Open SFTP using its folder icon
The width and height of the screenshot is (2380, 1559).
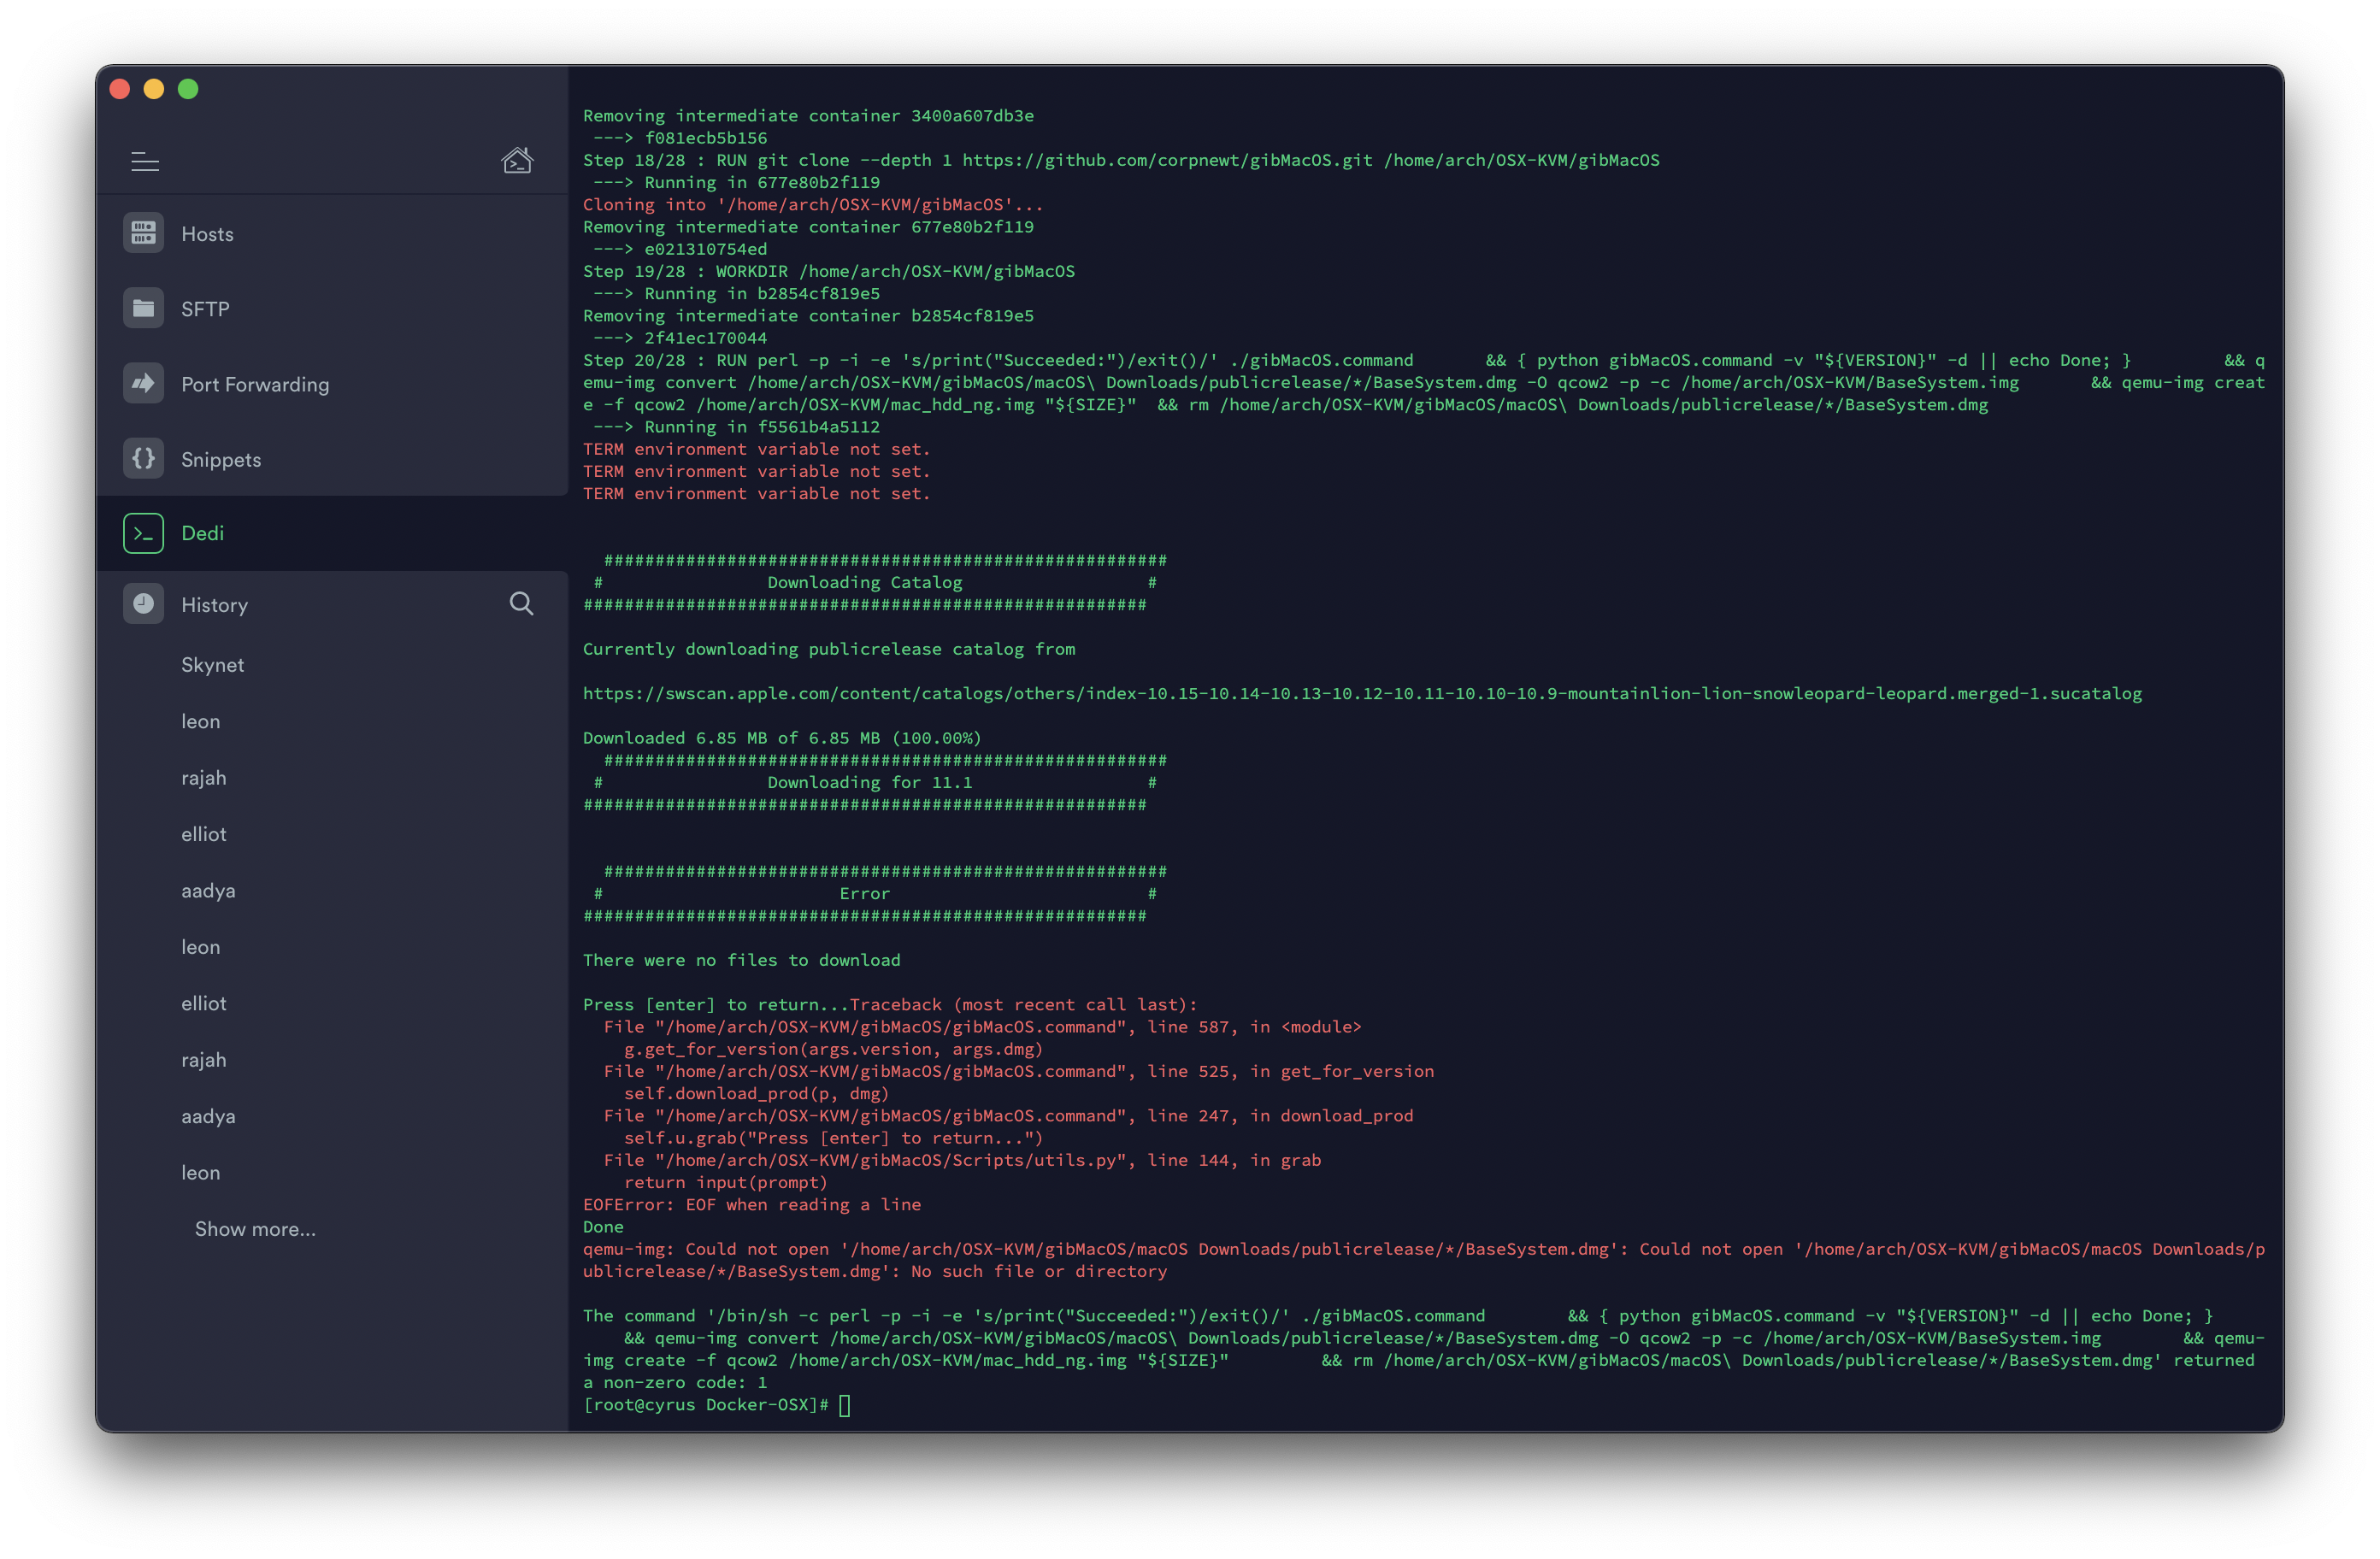pos(143,308)
